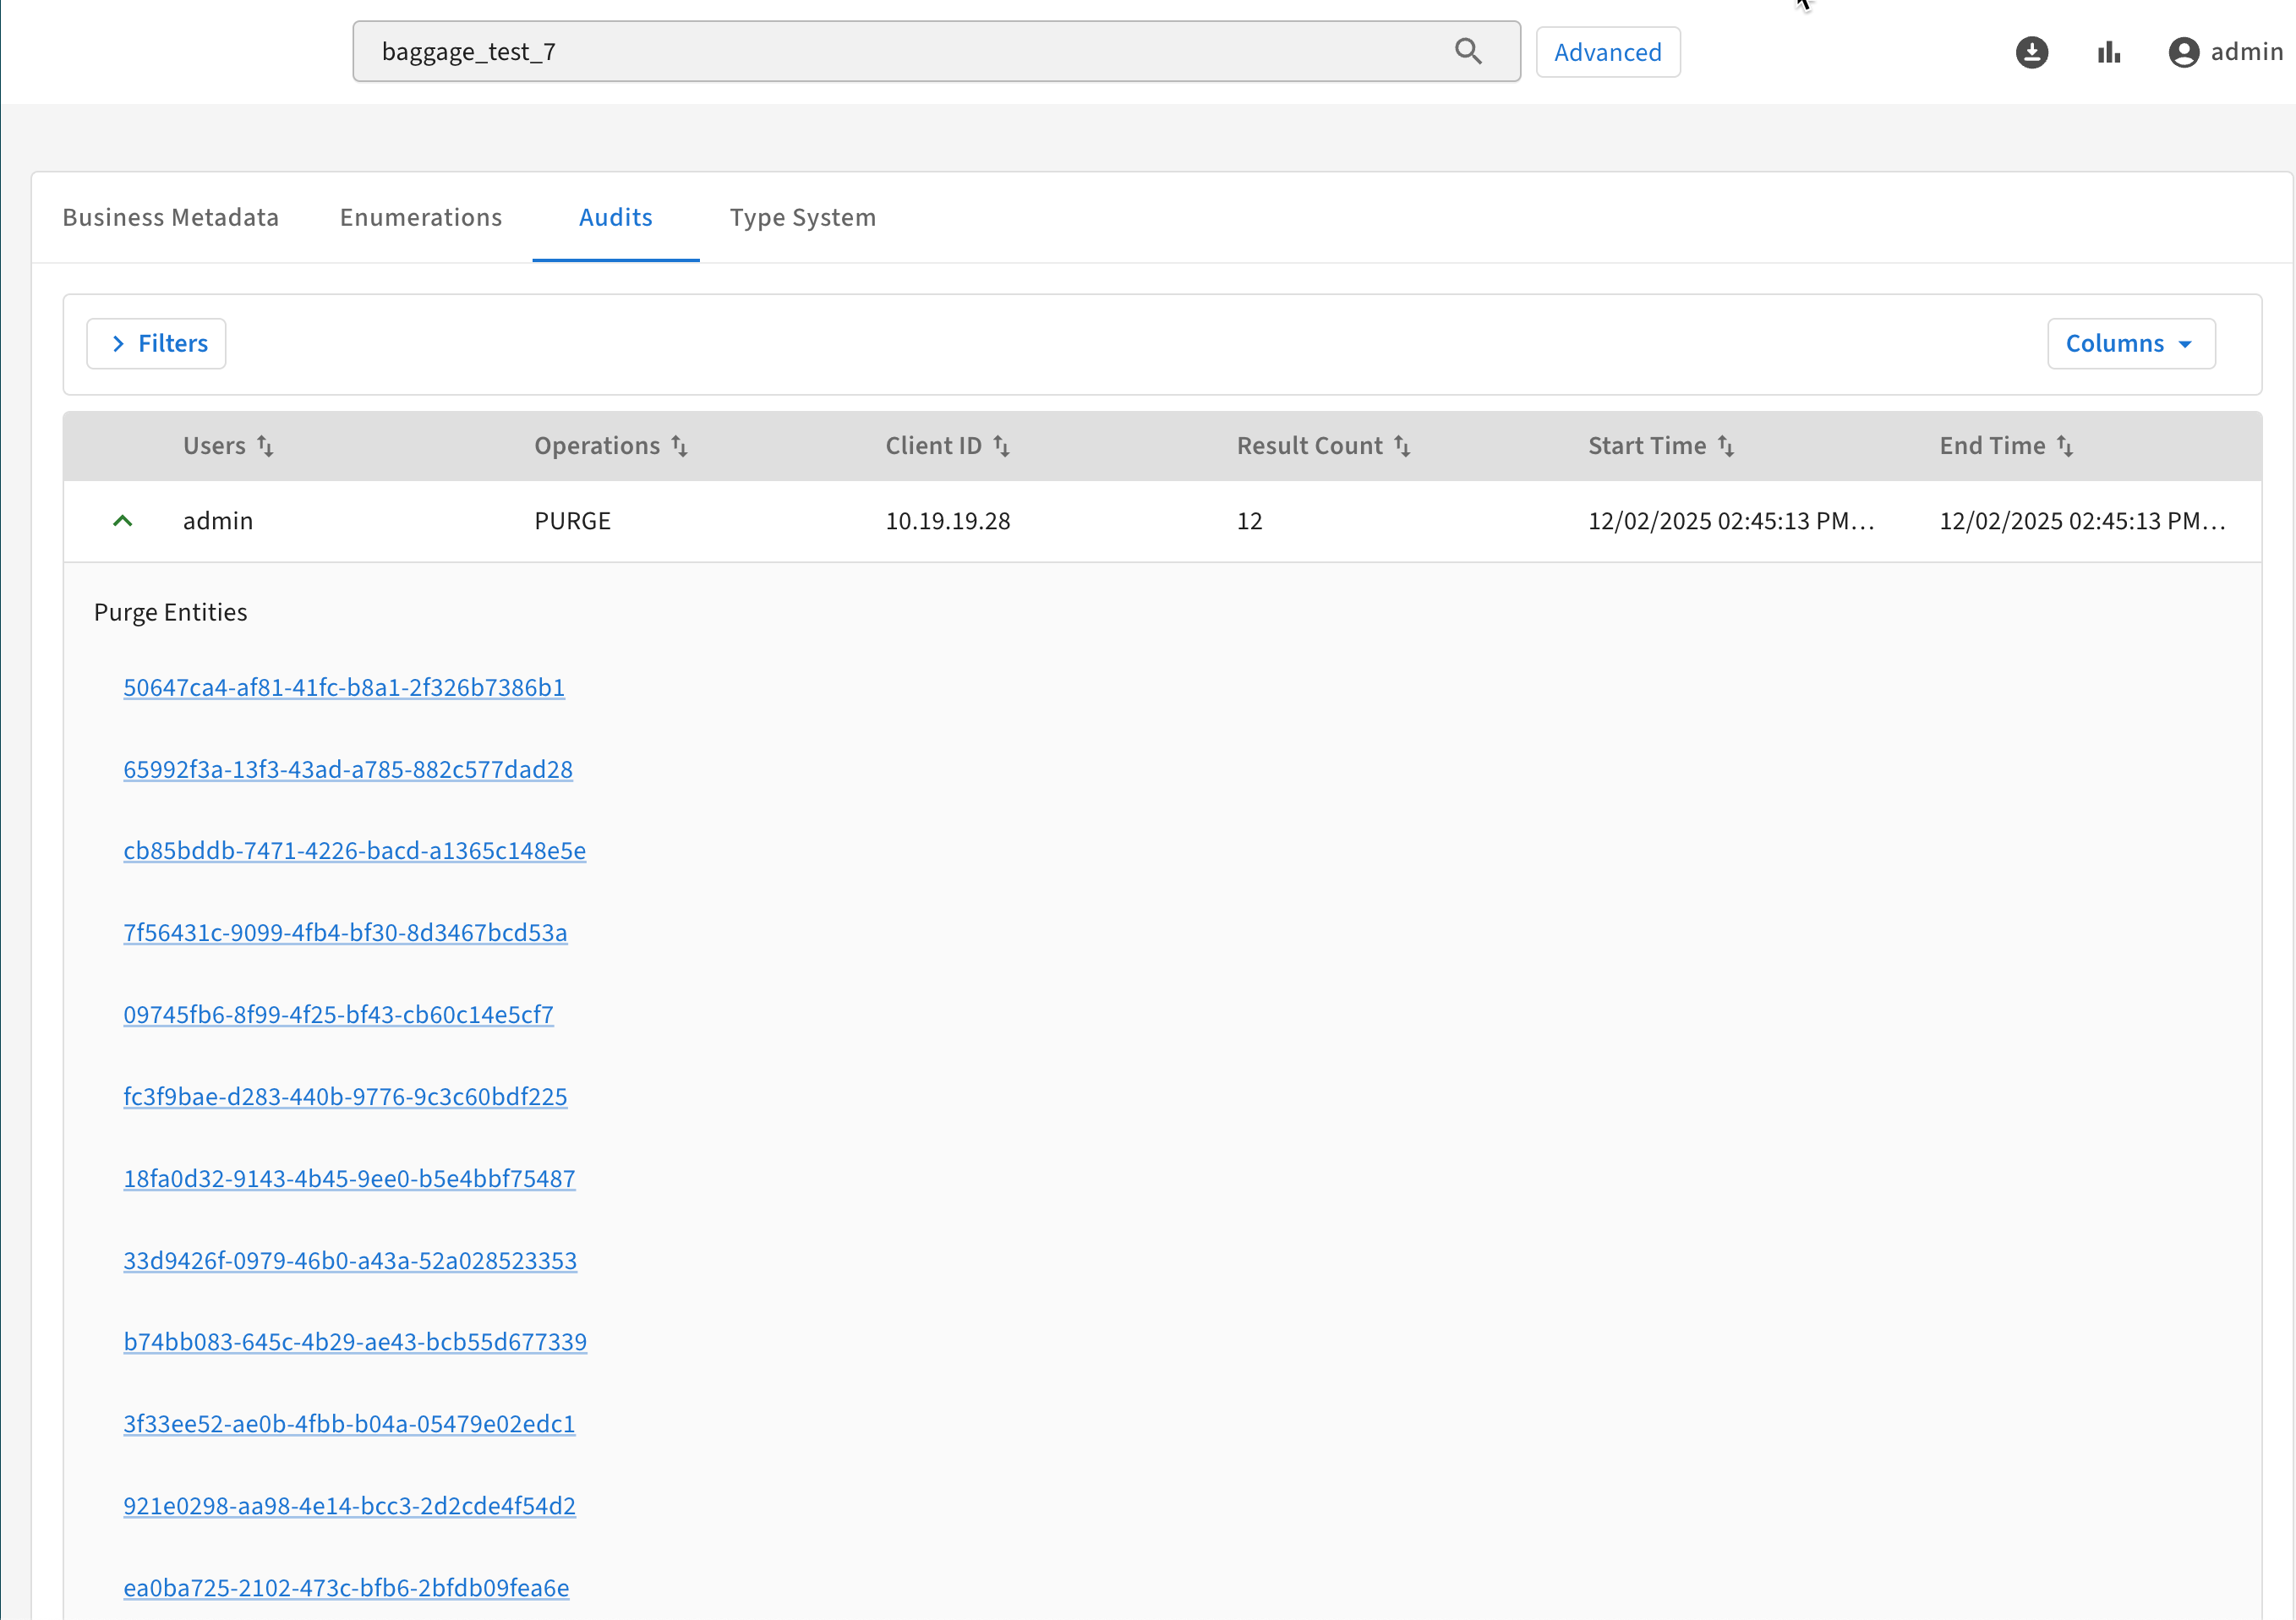
Task: Open the statistics bar chart icon
Action: point(2108,52)
